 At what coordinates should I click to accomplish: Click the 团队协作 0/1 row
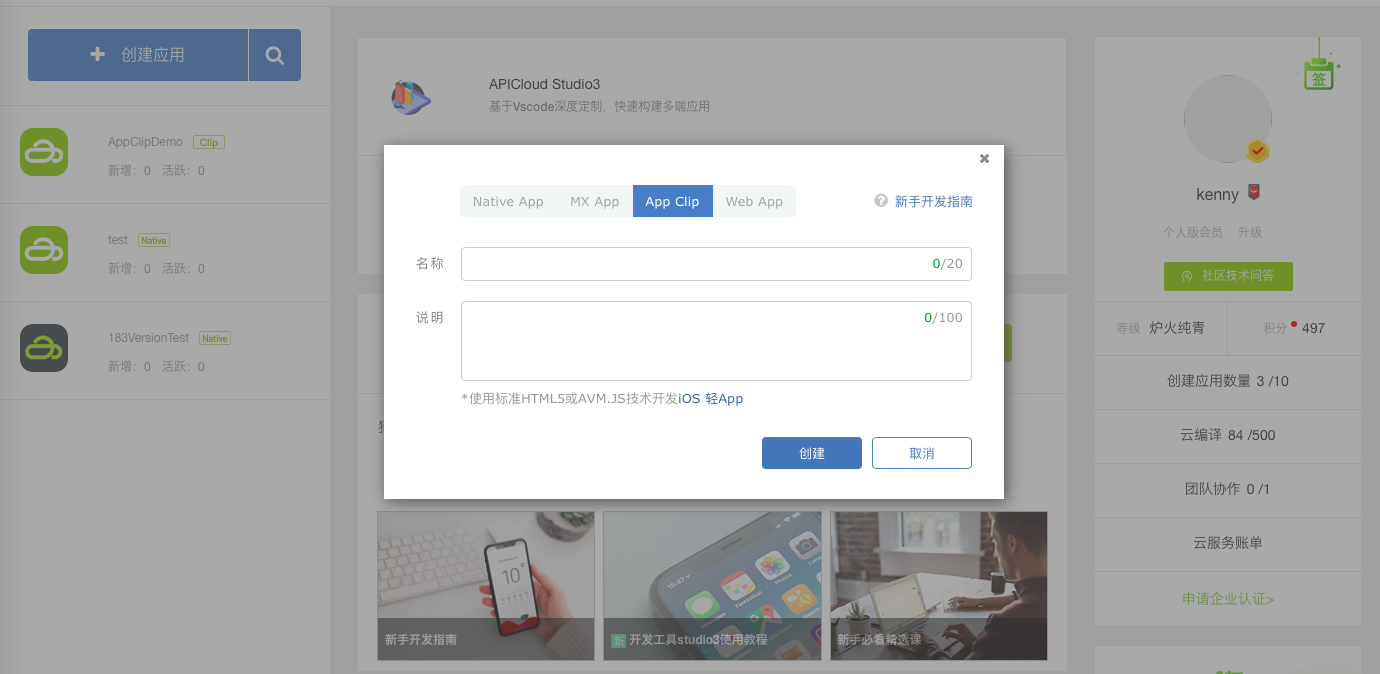pyautogui.click(x=1228, y=489)
